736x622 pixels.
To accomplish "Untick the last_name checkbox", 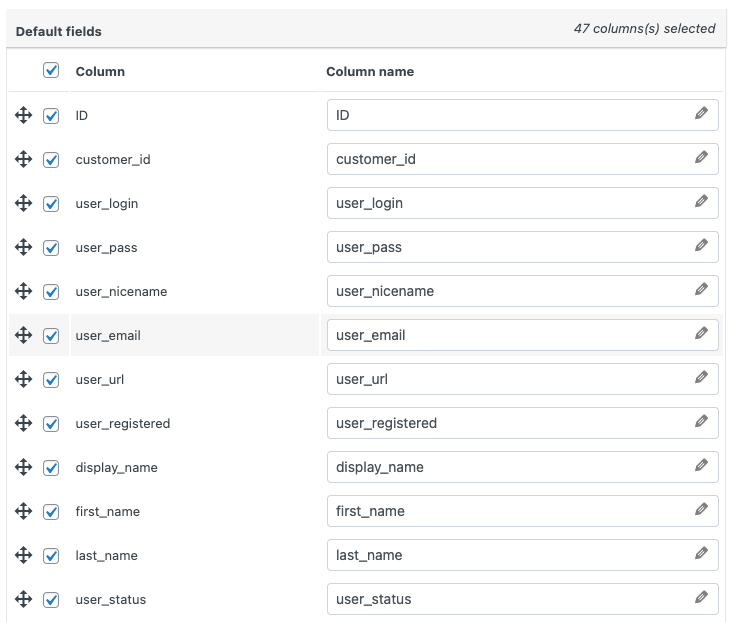I will point(51,555).
